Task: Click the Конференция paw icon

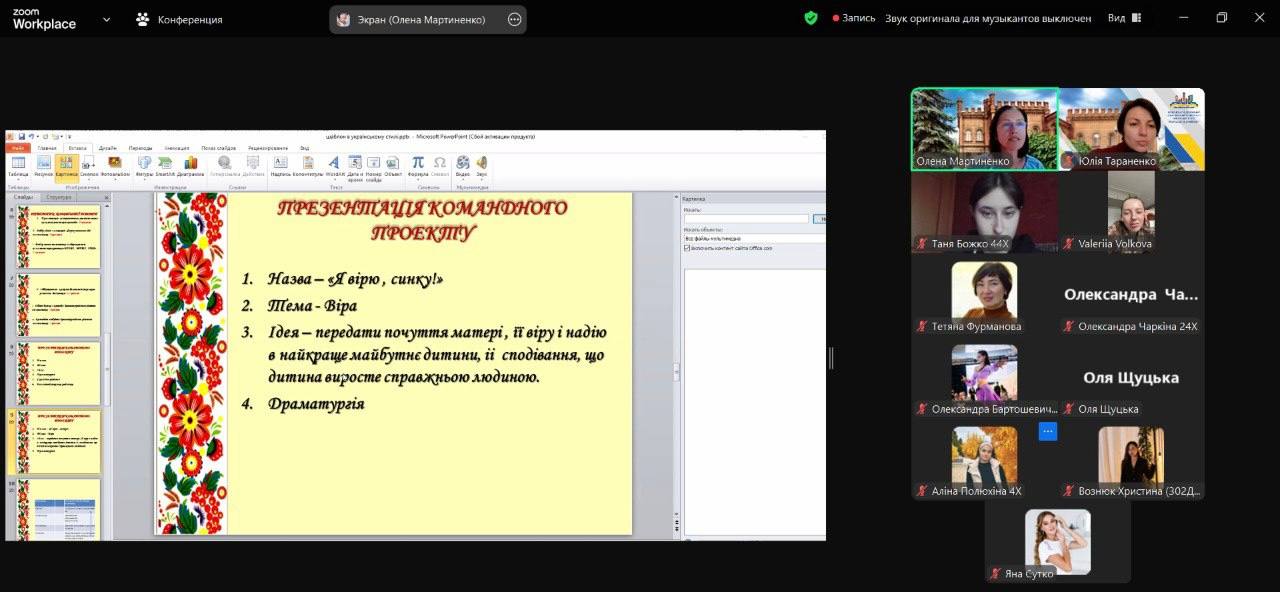Action: pyautogui.click(x=143, y=19)
